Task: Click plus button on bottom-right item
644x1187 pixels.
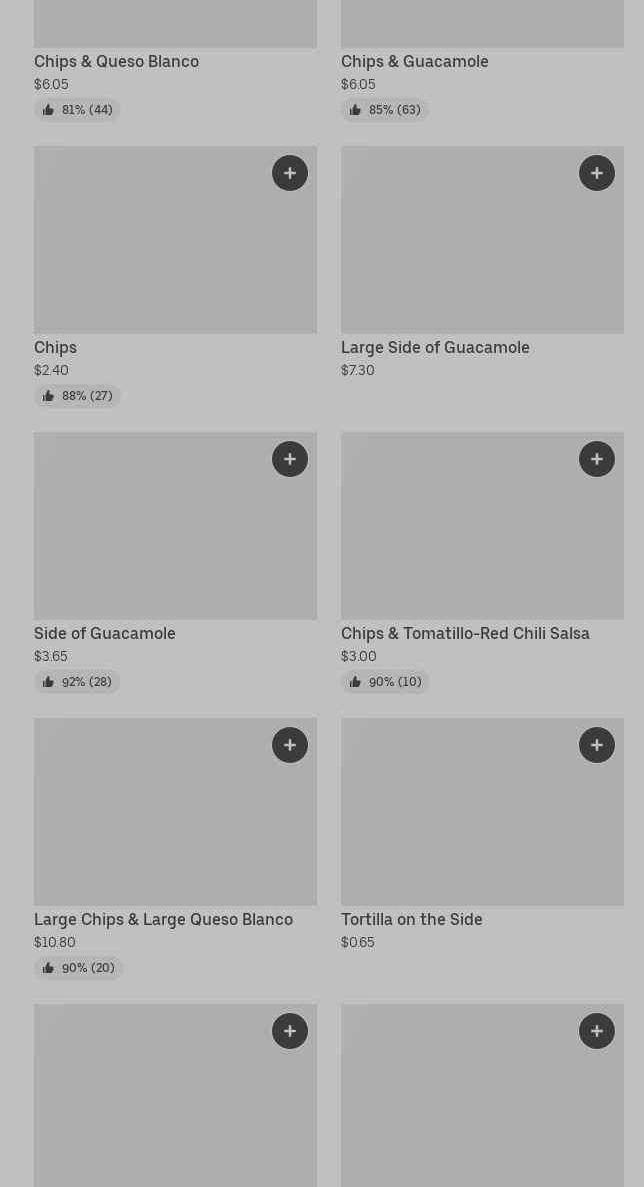Action: 597,1031
